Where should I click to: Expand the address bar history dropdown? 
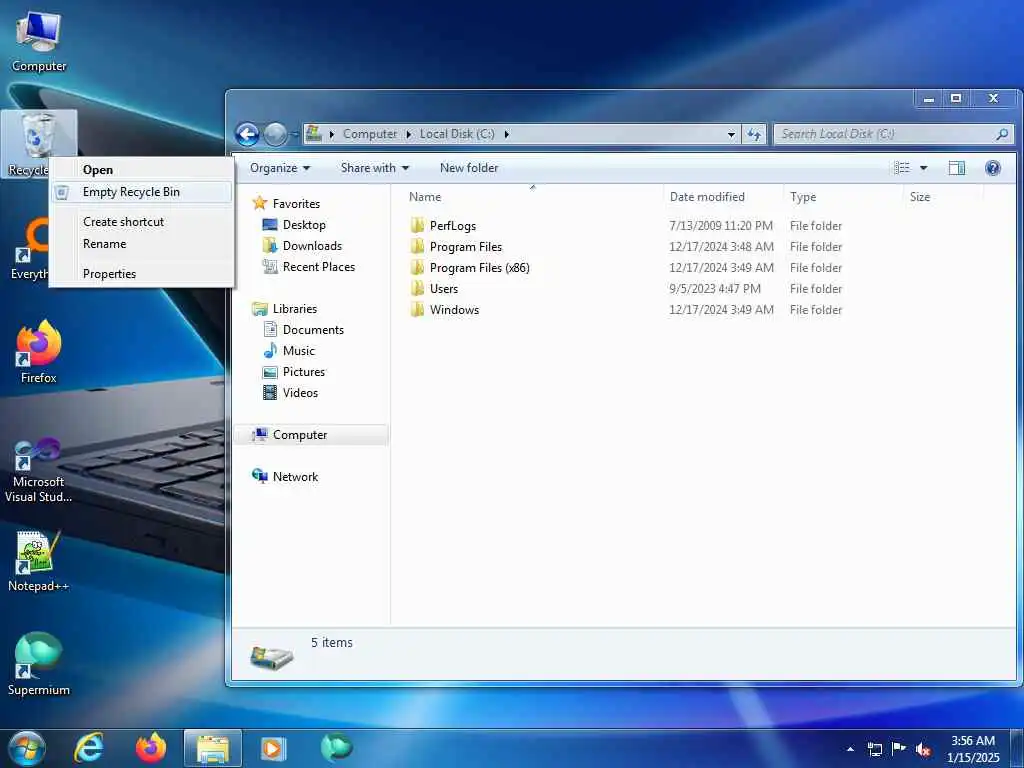click(731, 135)
